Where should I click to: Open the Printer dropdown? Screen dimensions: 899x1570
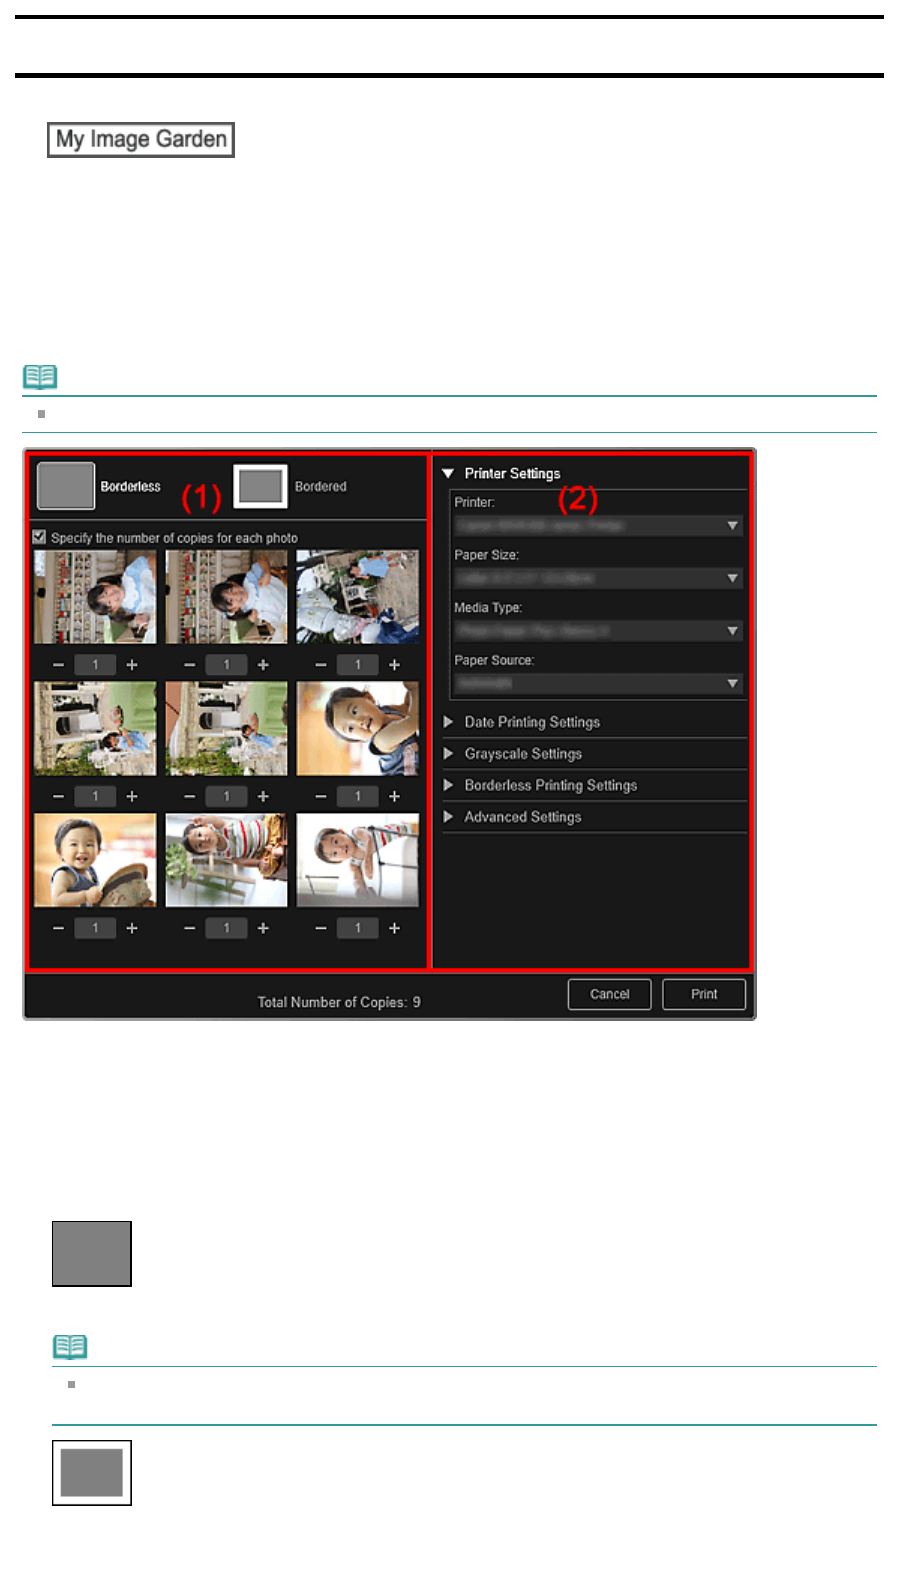(x=598, y=525)
